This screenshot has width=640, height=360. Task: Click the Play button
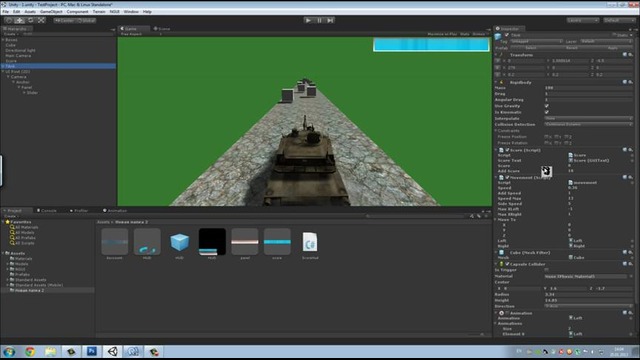(308, 20)
